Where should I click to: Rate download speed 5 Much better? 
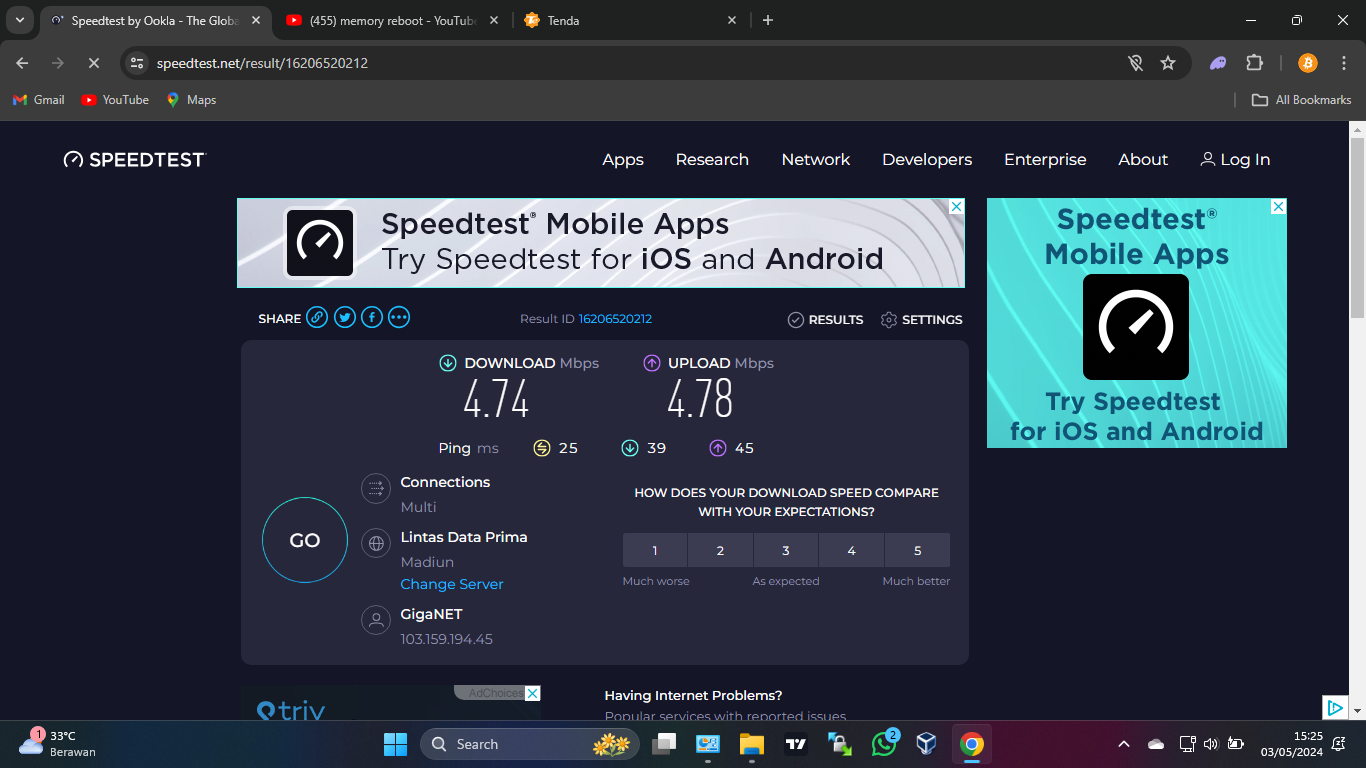pyautogui.click(x=917, y=551)
